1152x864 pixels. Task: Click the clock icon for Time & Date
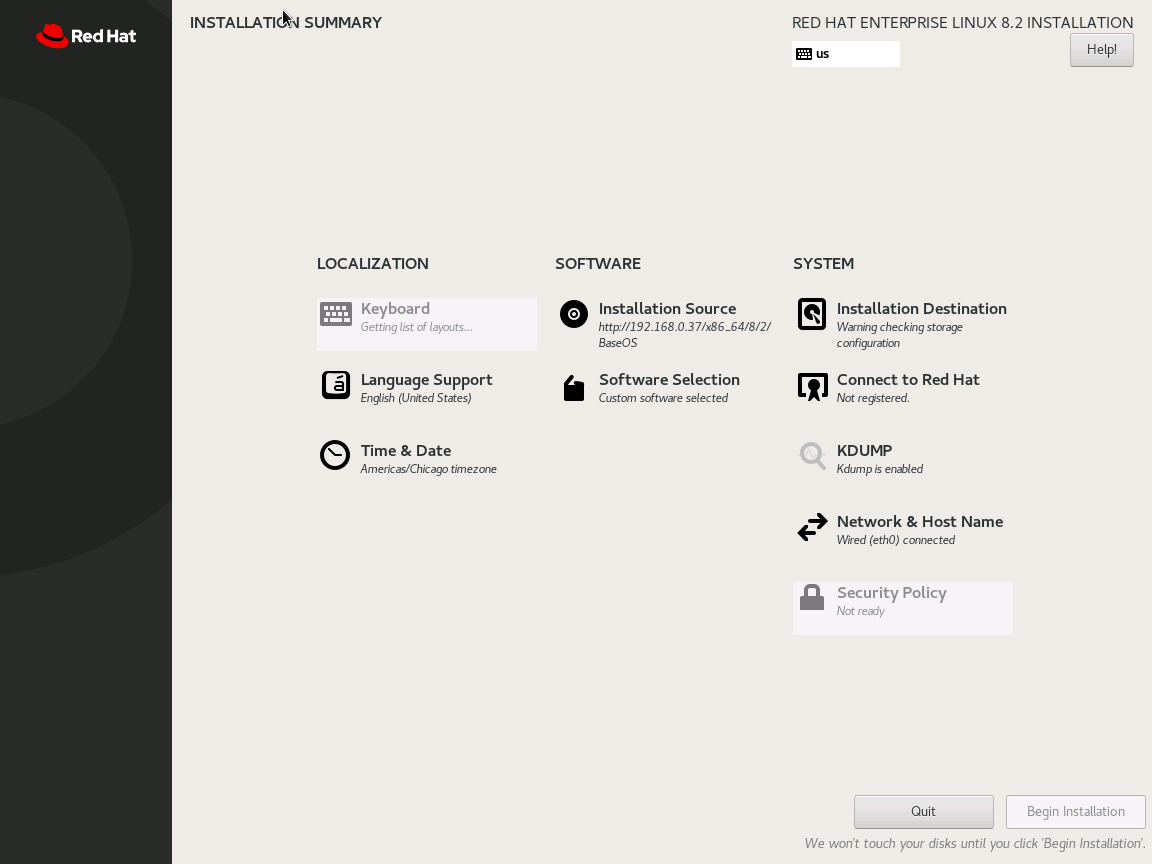coord(335,456)
